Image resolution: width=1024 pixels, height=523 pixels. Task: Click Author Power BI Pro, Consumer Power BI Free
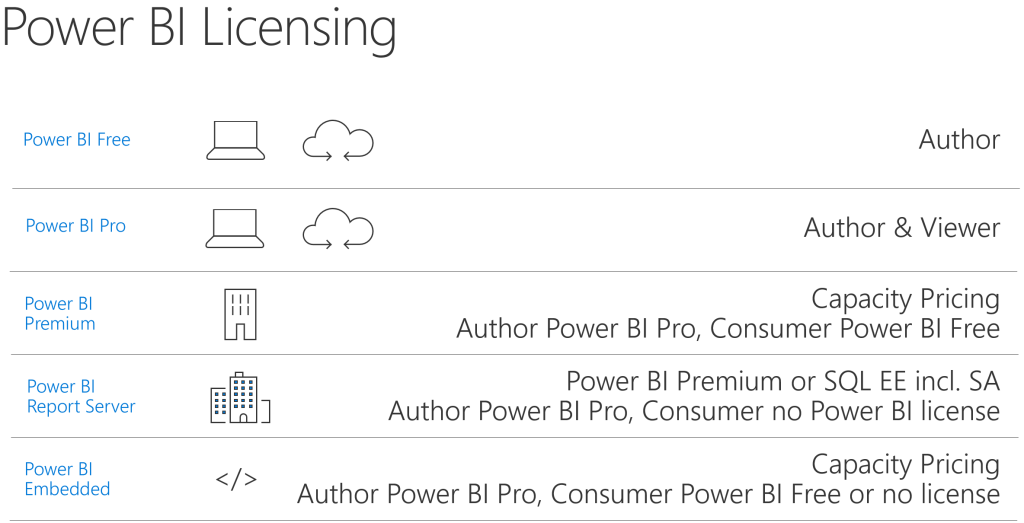pyautogui.click(x=728, y=328)
